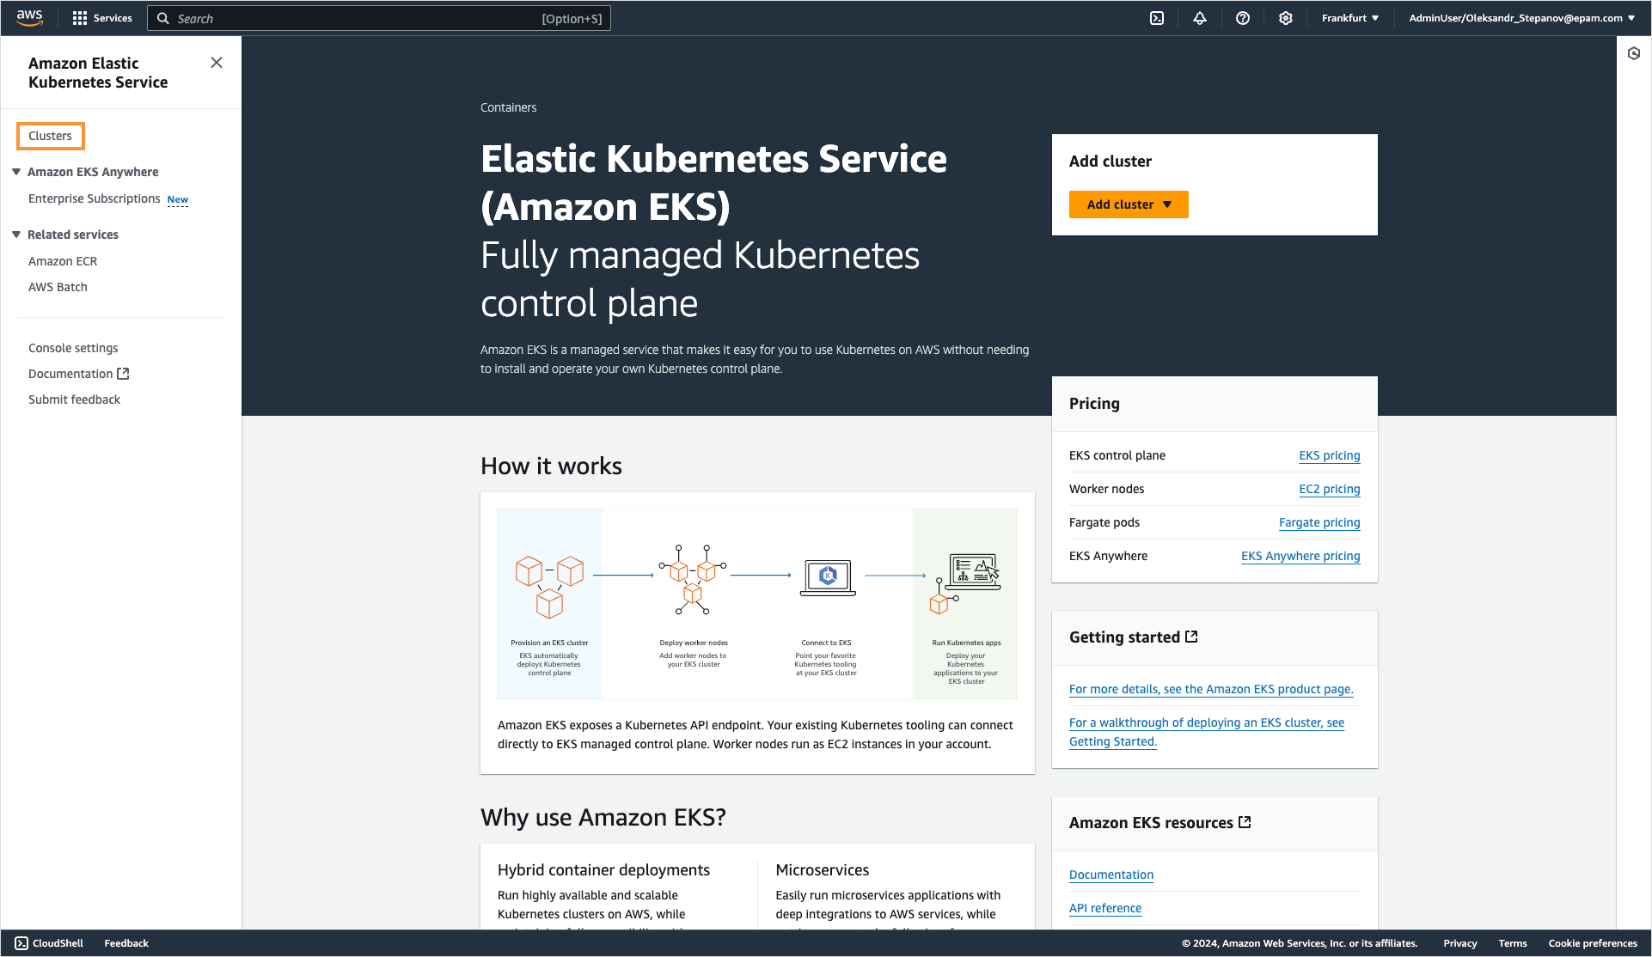Open the Add cluster dropdown
Viewport: 1652px width, 957px height.
click(1128, 204)
